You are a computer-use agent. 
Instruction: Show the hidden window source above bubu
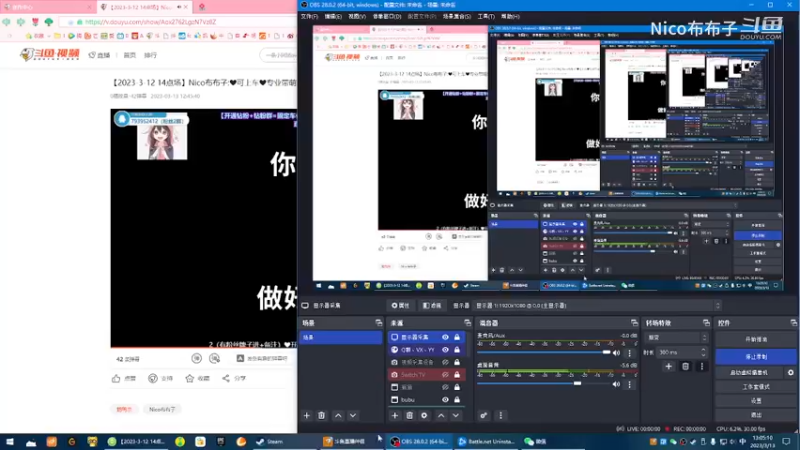point(445,387)
